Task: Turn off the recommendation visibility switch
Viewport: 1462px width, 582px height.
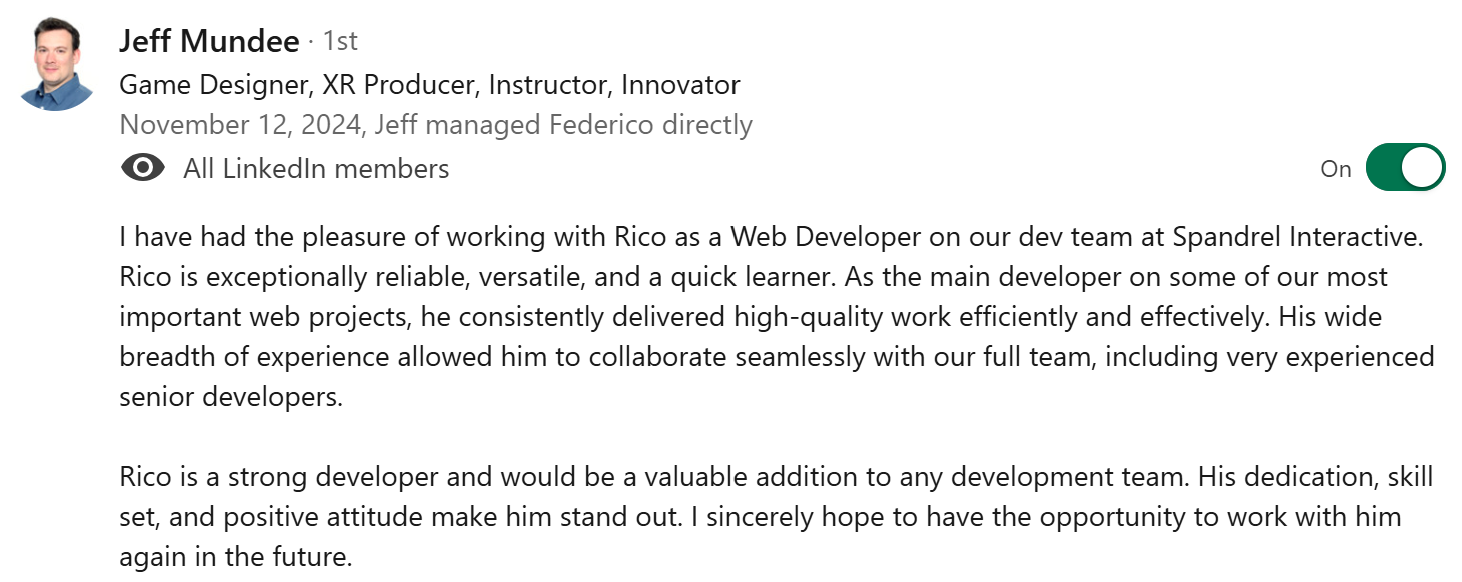Action: (1404, 168)
